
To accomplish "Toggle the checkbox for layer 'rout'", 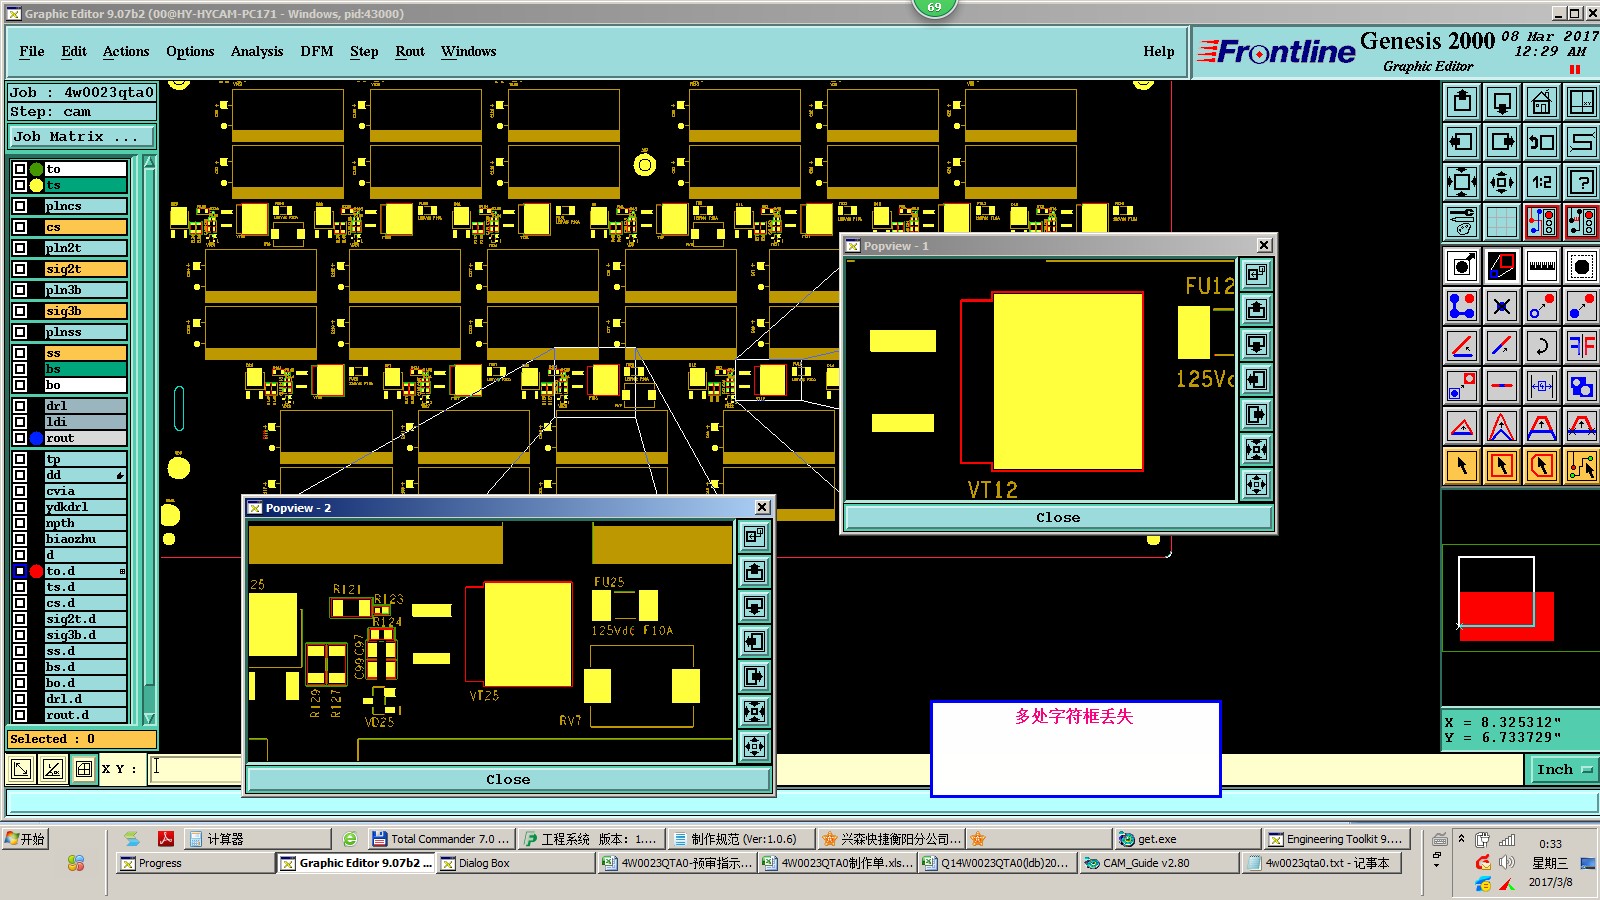I will [x=20, y=438].
